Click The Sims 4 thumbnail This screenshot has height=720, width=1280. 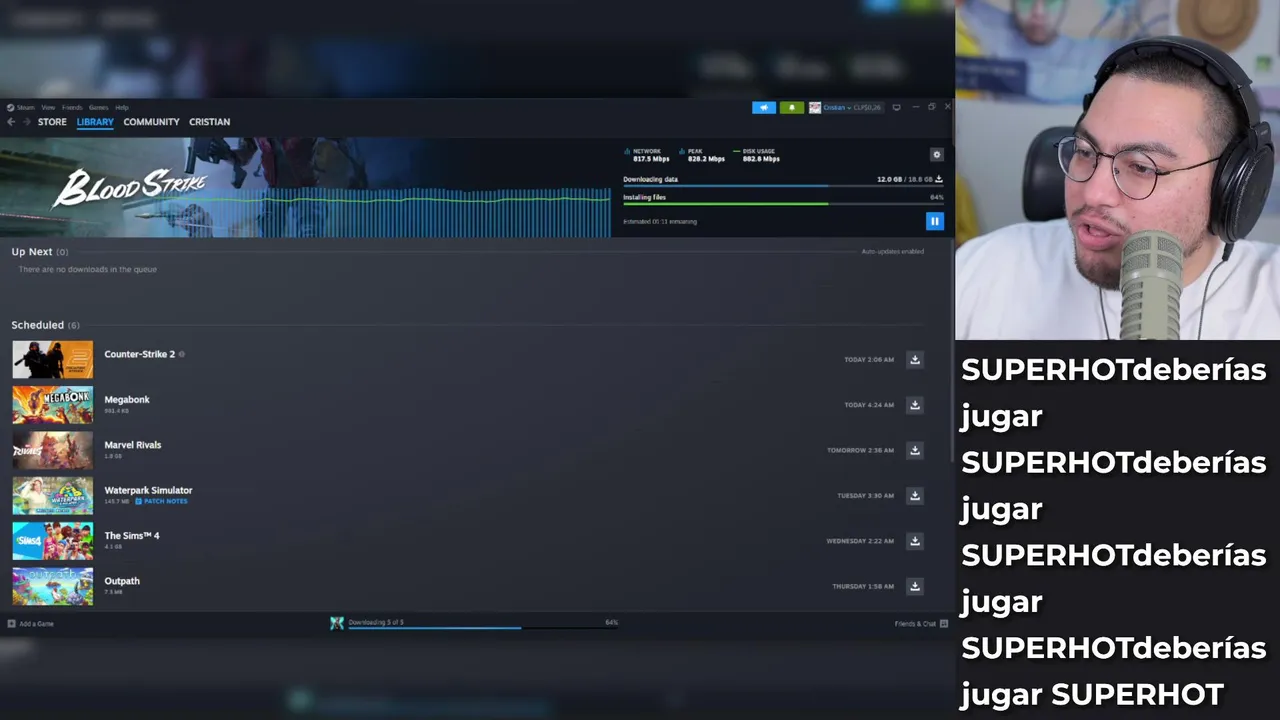tap(52, 541)
